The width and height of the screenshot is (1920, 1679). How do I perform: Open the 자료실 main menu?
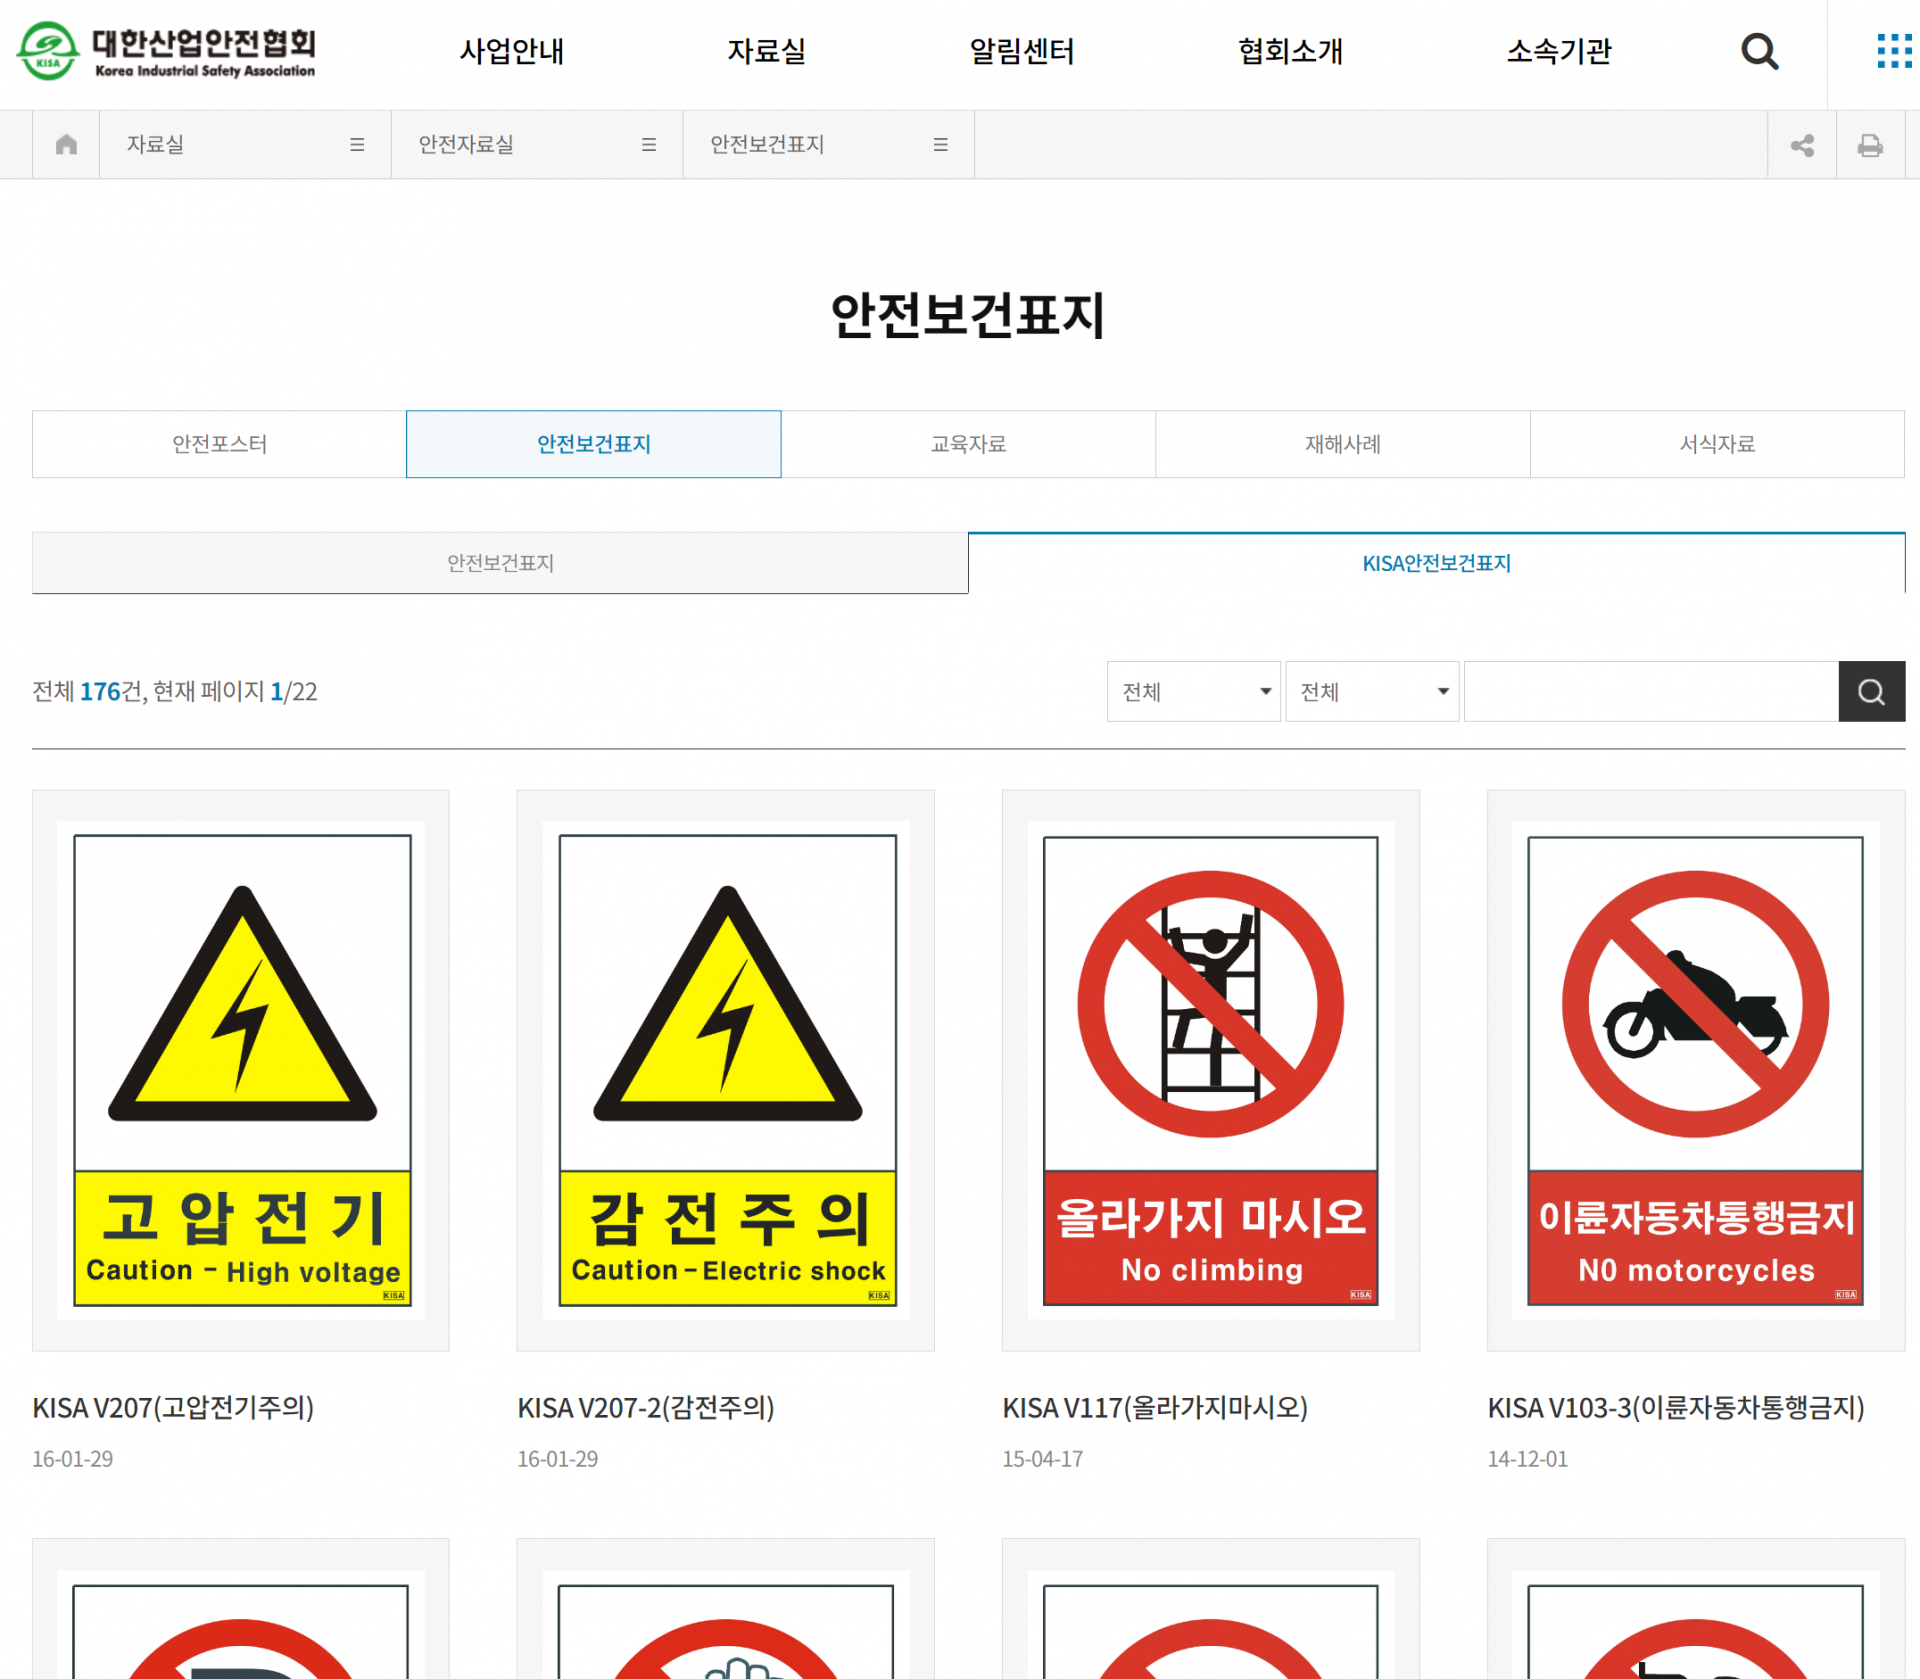click(767, 52)
